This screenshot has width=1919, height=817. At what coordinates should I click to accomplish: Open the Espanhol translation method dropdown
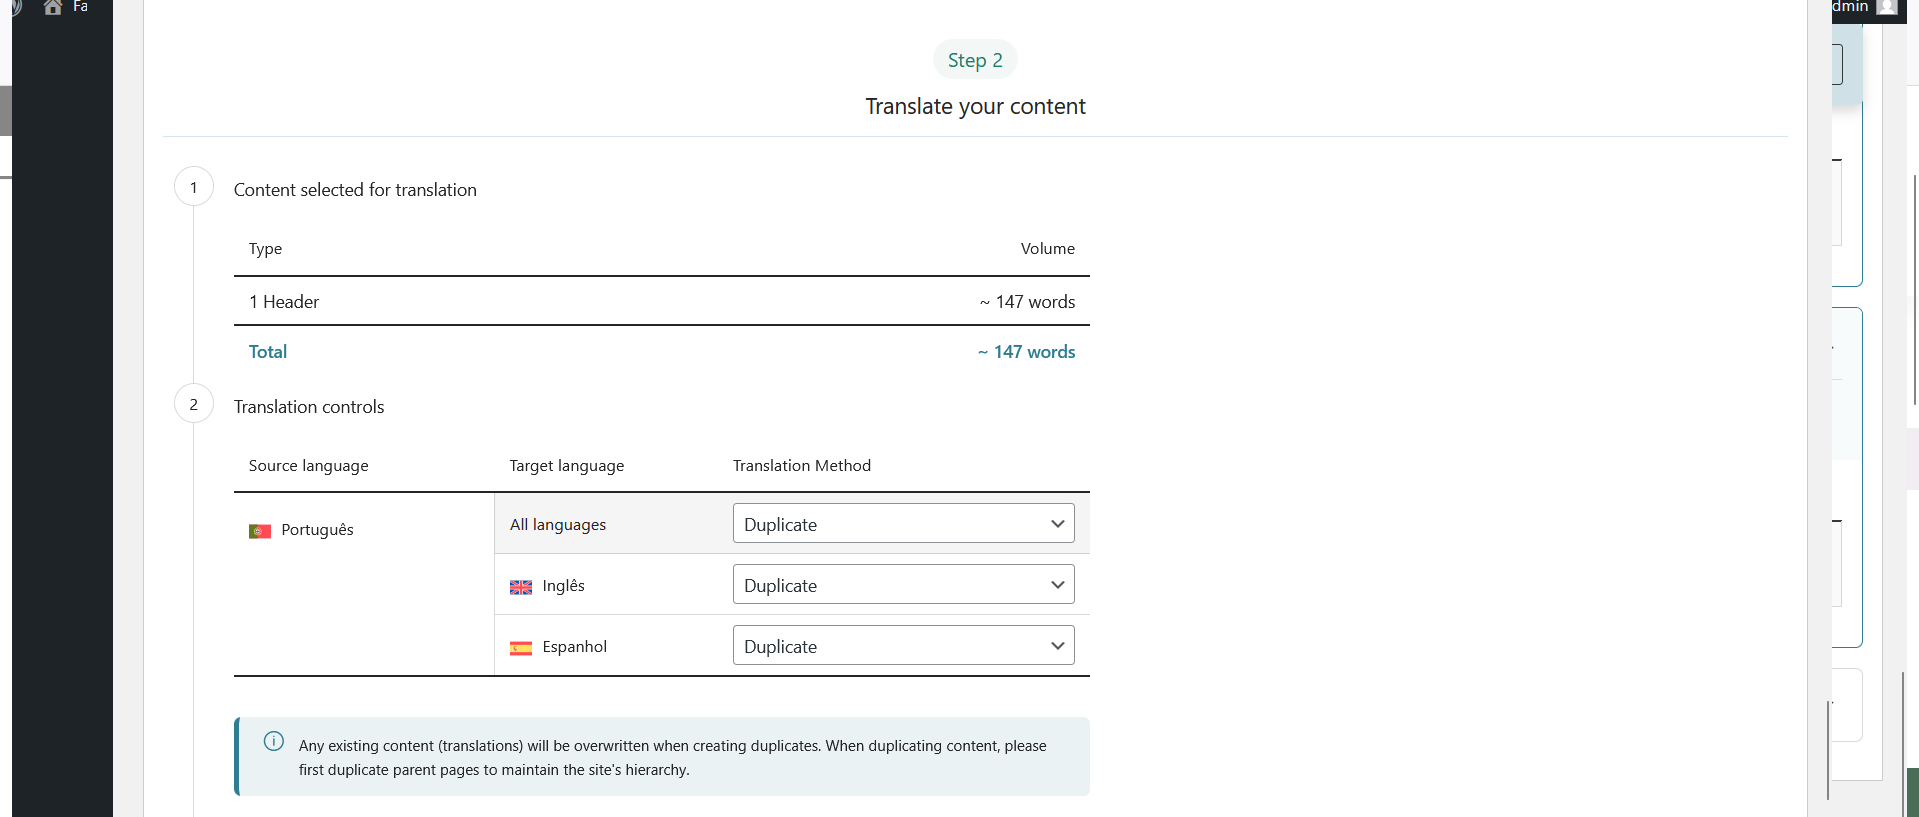pyautogui.click(x=903, y=646)
